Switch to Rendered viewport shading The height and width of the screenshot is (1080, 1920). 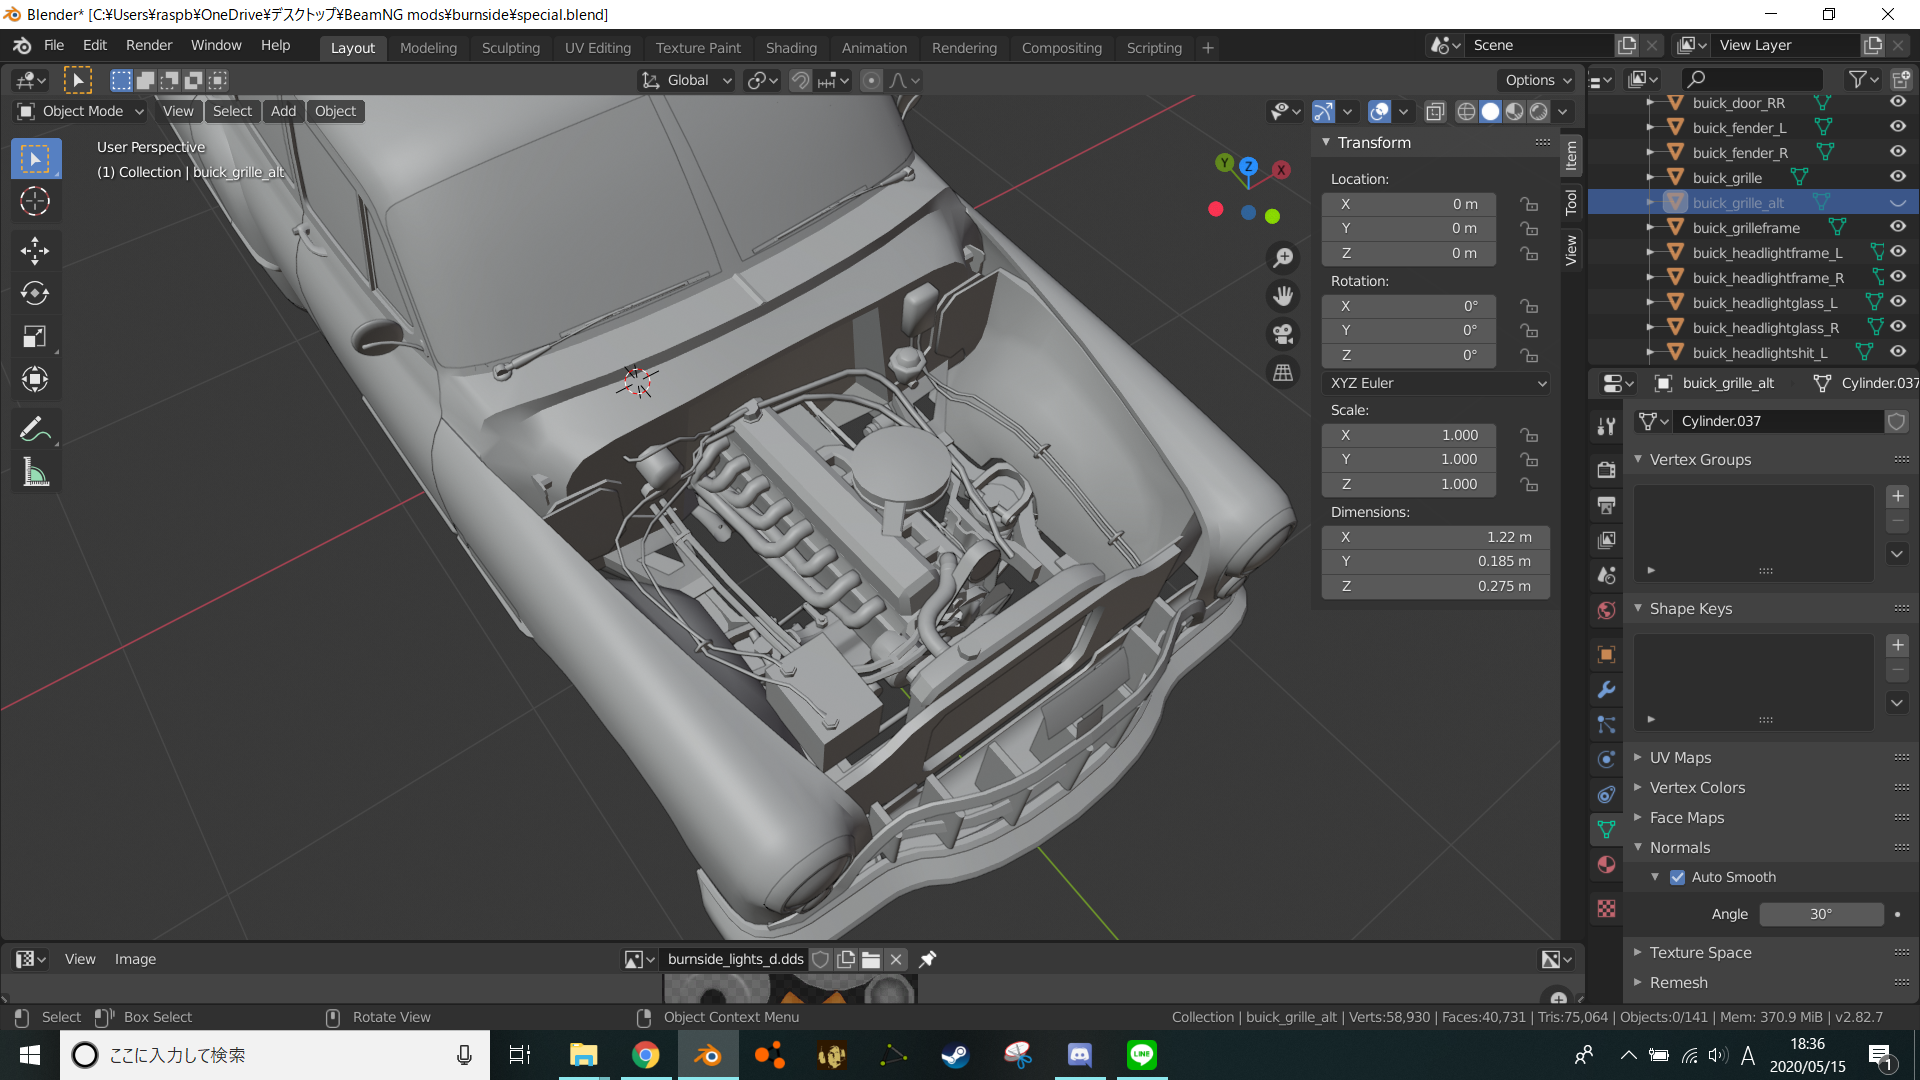[x=1539, y=111]
